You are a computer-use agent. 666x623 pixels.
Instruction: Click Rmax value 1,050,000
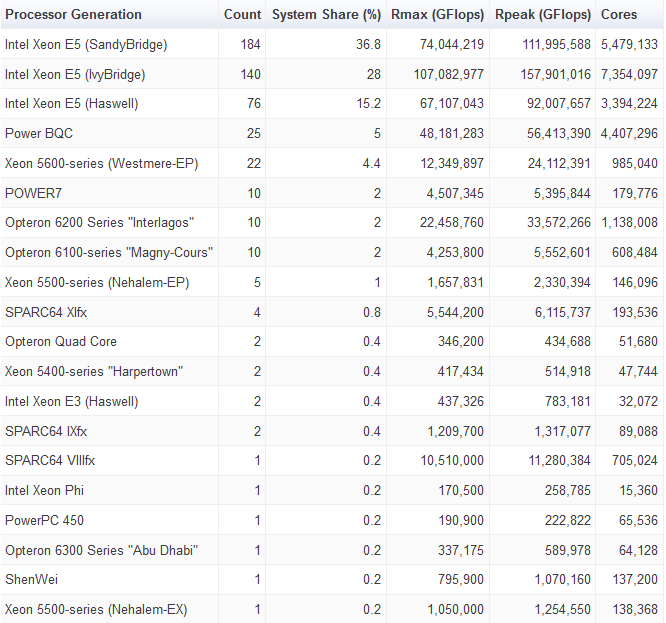point(456,609)
